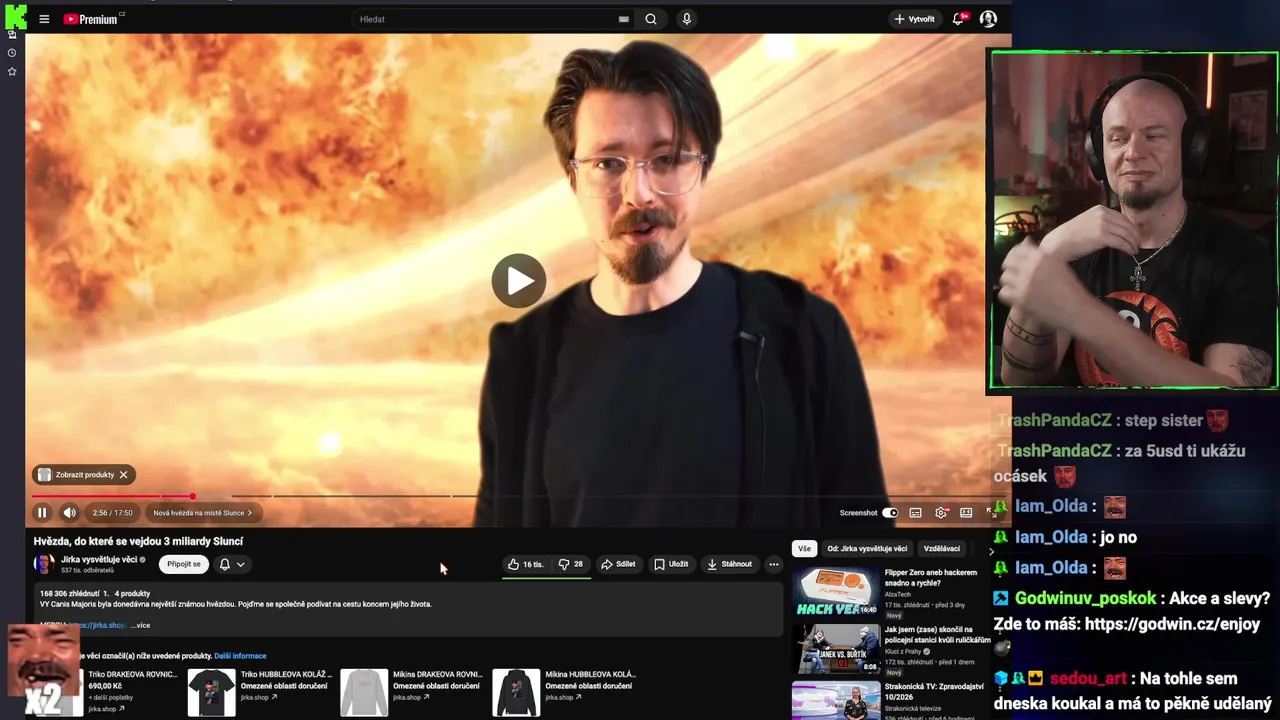Click the TrashPandaCZ step sister chat message
Image resolution: width=1280 pixels, height=720 pixels.
[x=1112, y=421]
